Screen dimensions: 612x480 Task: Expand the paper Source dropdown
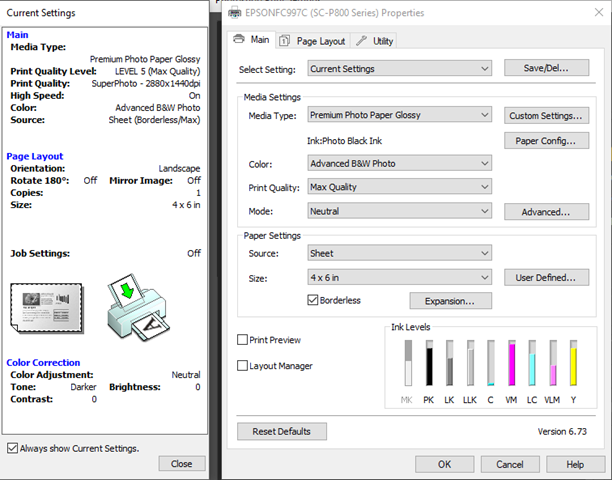[x=399, y=253]
